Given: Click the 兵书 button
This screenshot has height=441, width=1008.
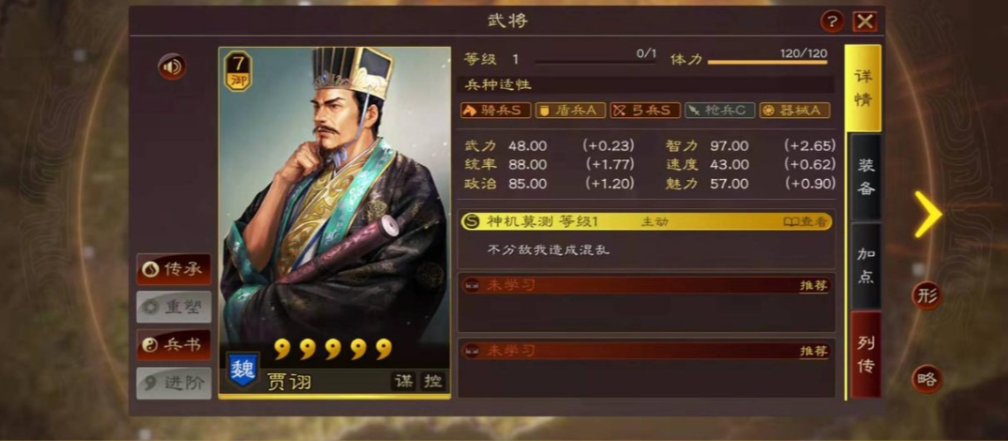Looking at the screenshot, I should point(174,345).
